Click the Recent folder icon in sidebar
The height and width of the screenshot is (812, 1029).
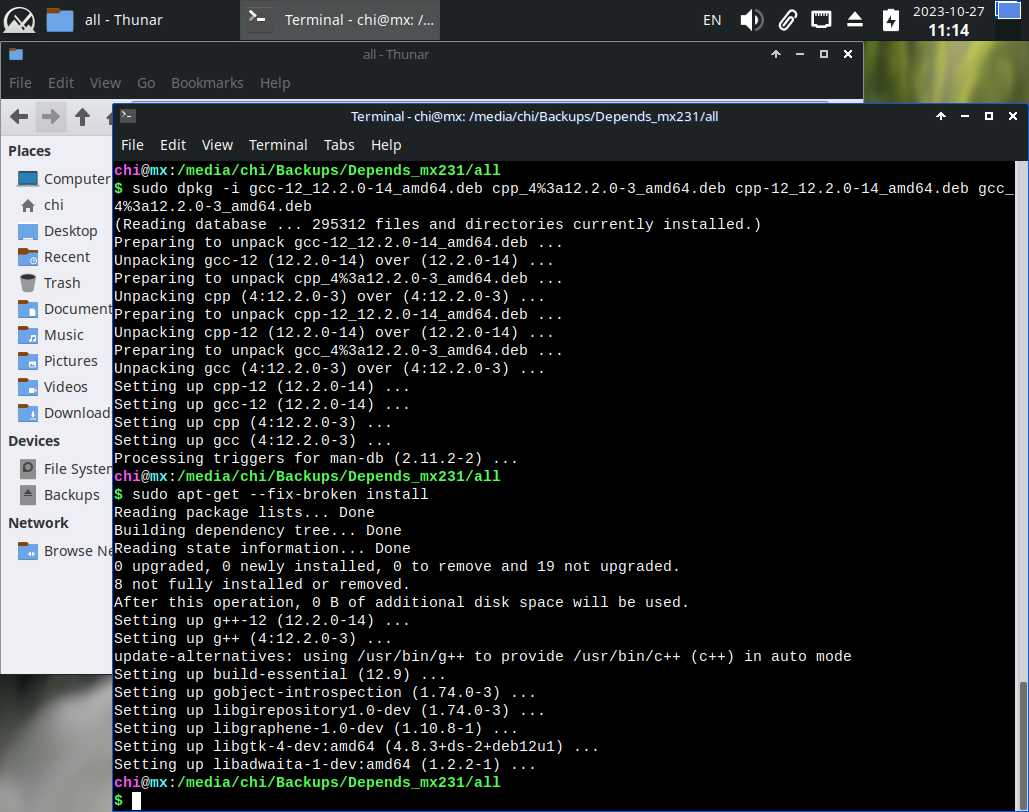[x=28, y=257]
